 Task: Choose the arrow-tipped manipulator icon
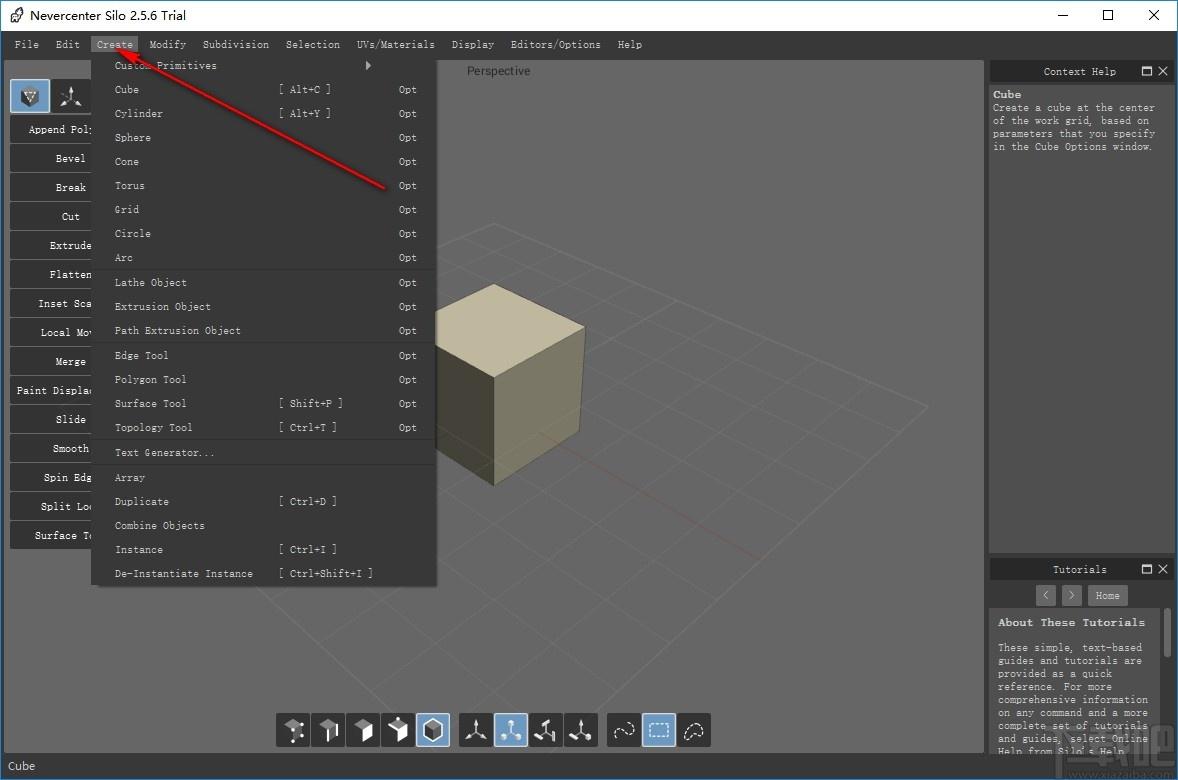[476, 730]
